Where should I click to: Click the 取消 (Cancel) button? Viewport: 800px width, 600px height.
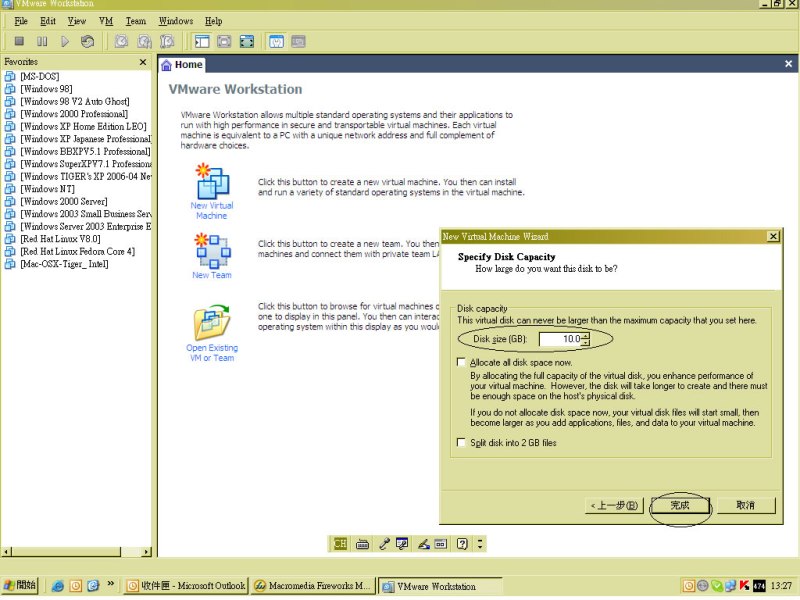pyautogui.click(x=746, y=506)
